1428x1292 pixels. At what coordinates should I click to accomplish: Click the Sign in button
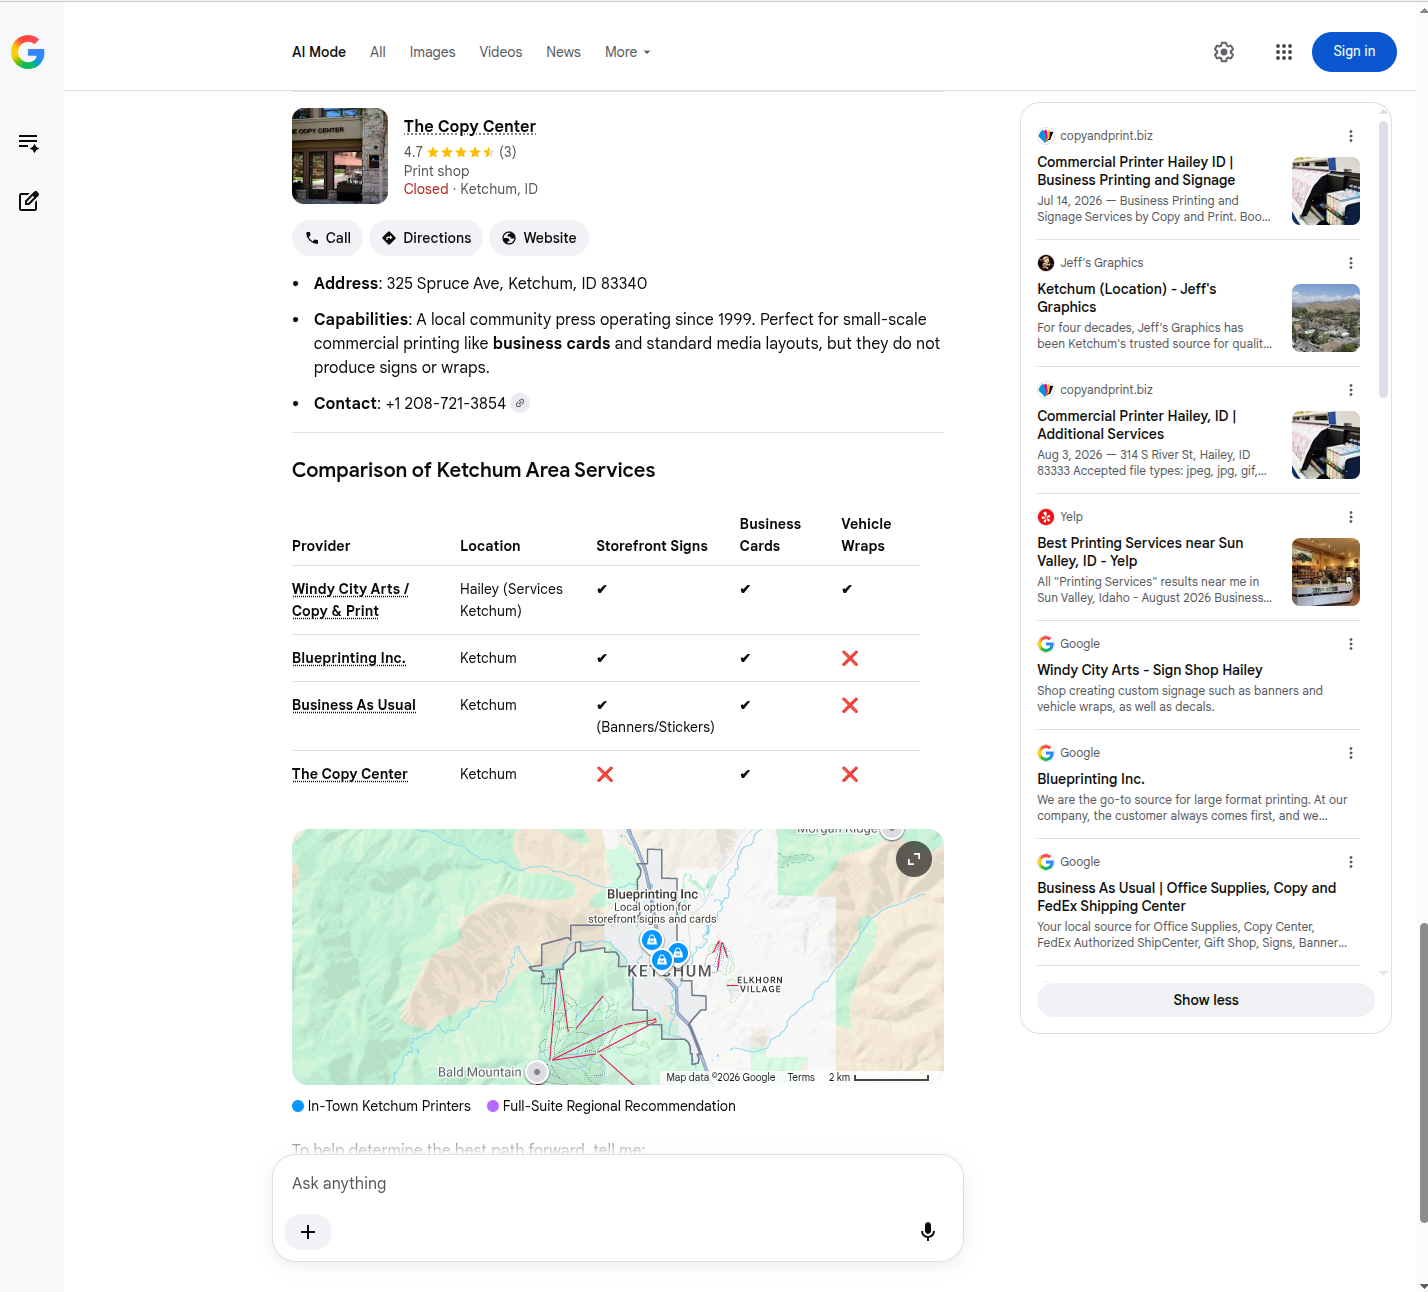1354,52
